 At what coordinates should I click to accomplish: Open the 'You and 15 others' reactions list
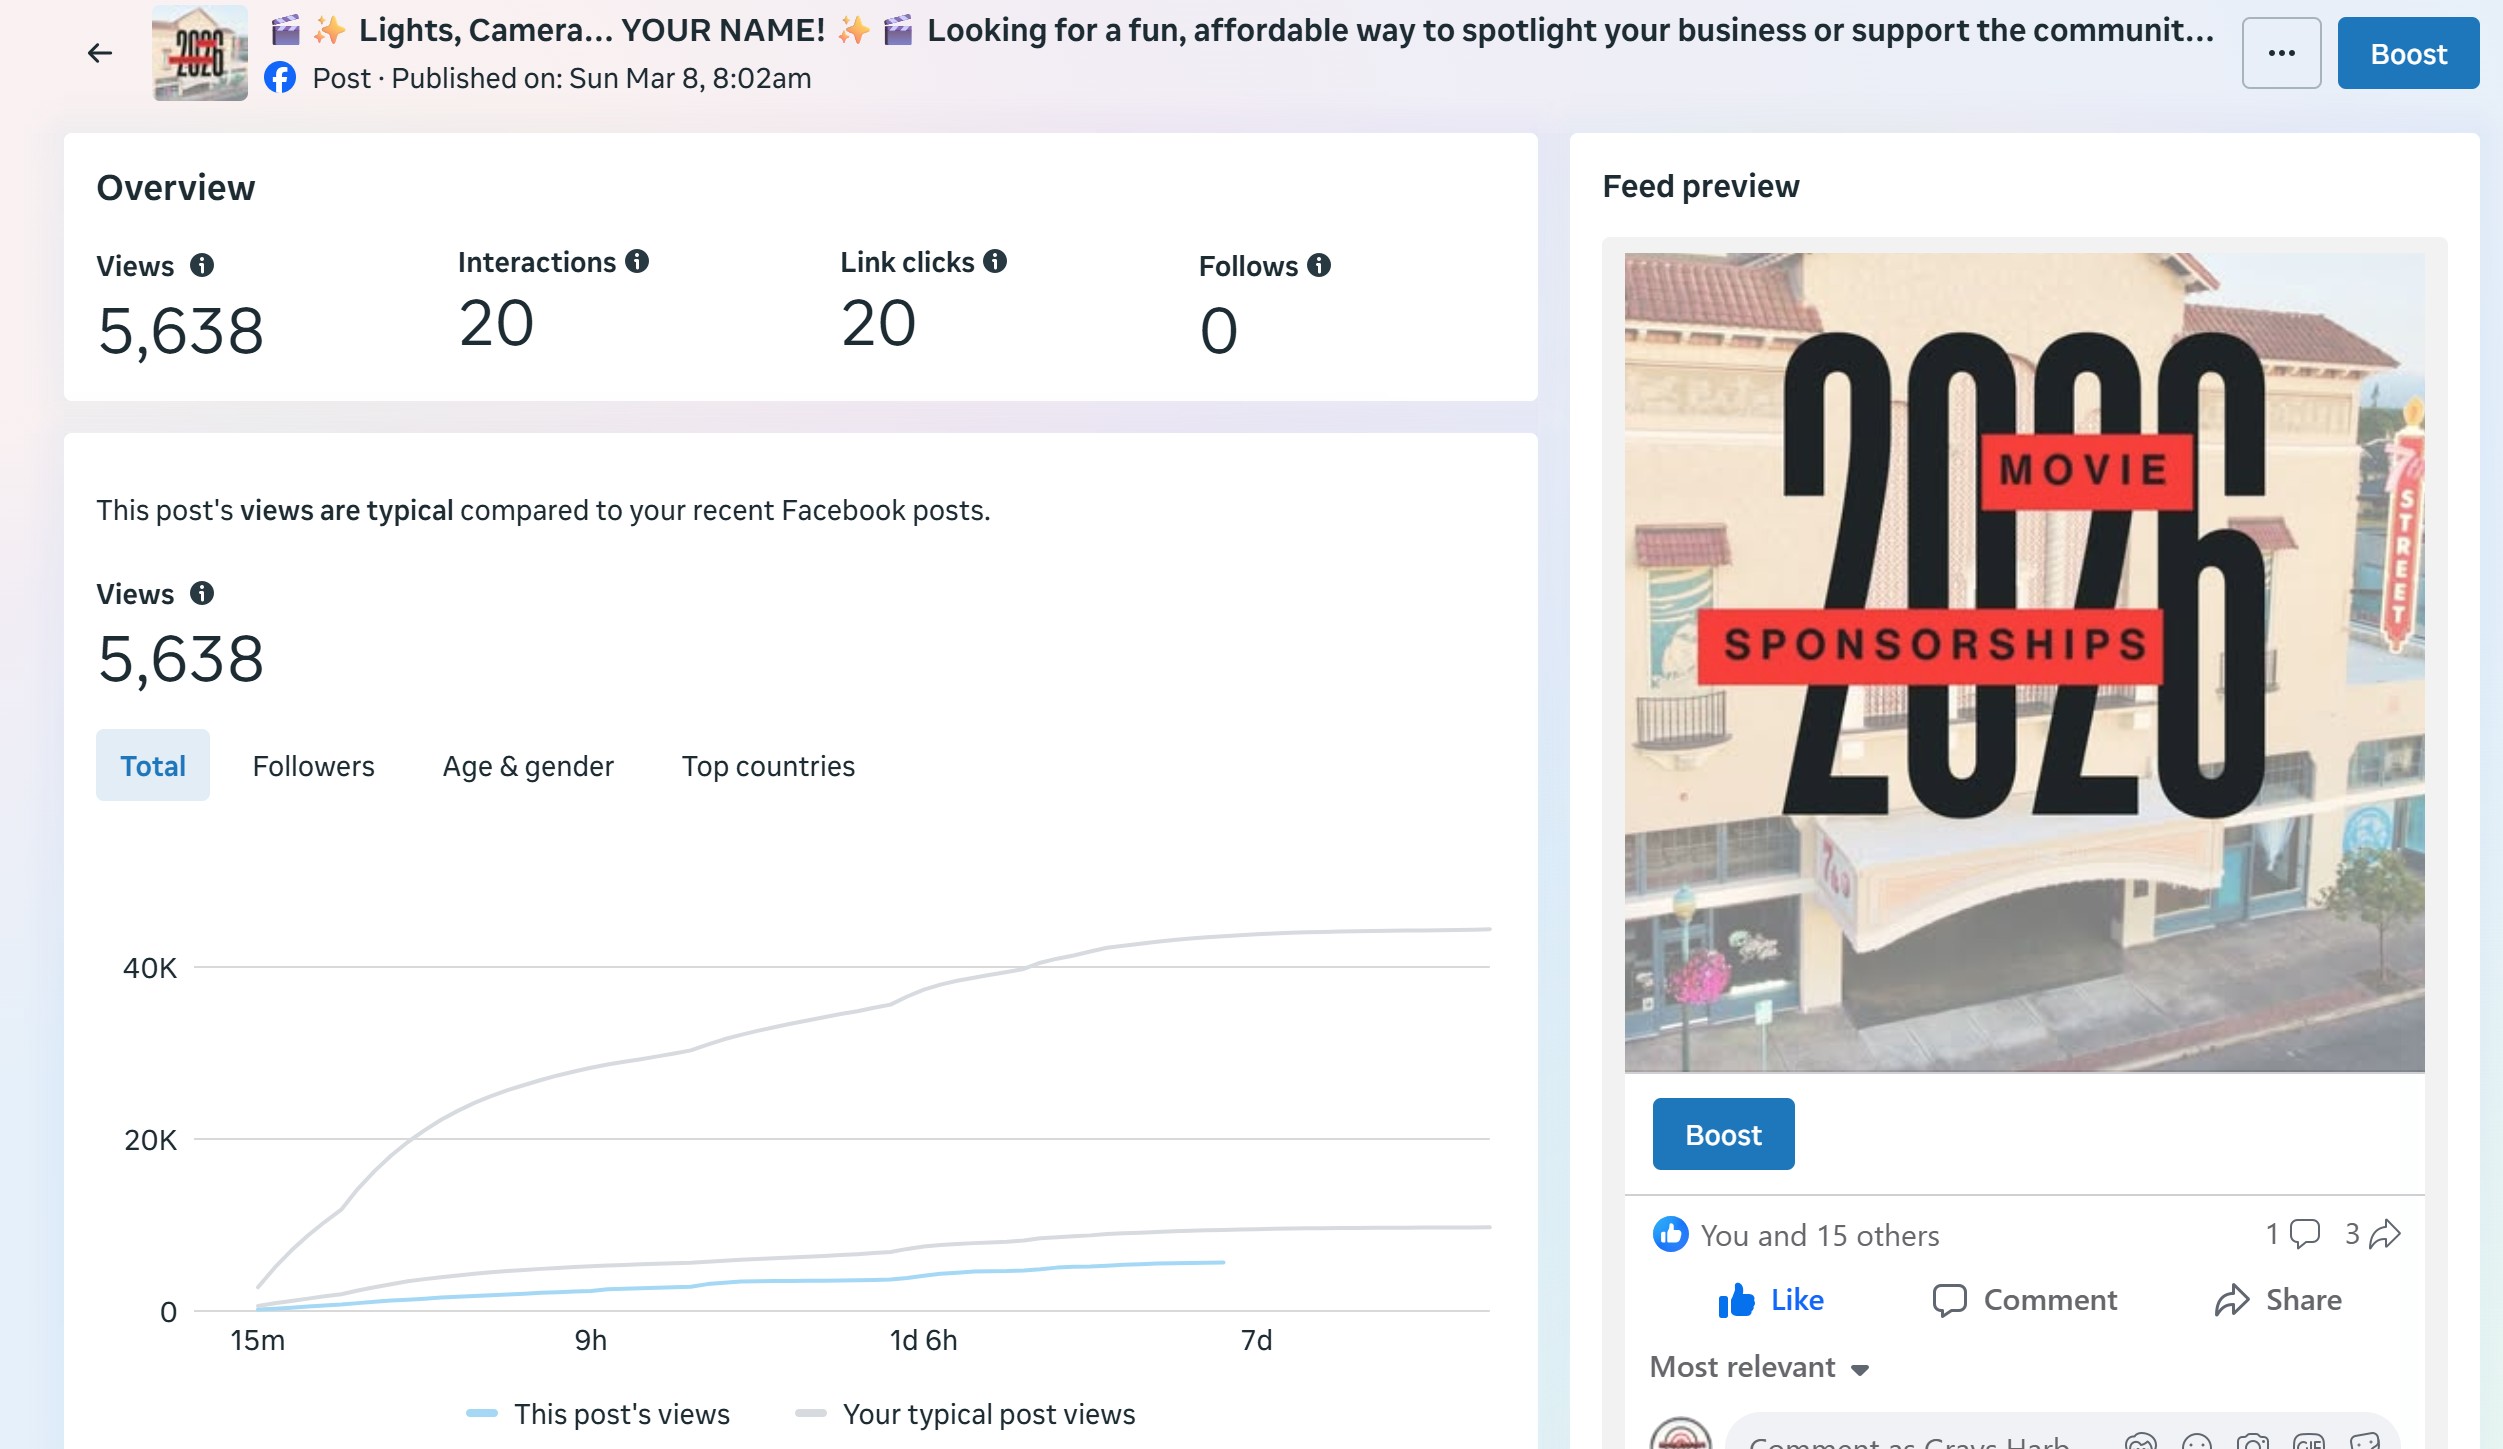[x=1819, y=1235]
